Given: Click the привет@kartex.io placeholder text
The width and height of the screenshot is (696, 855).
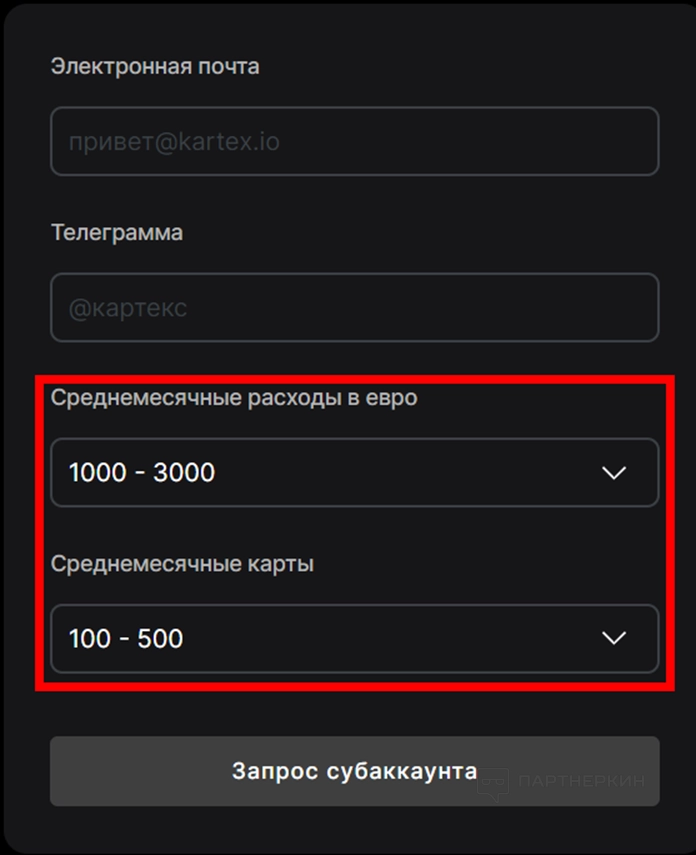Looking at the screenshot, I should pyautogui.click(x=174, y=141).
